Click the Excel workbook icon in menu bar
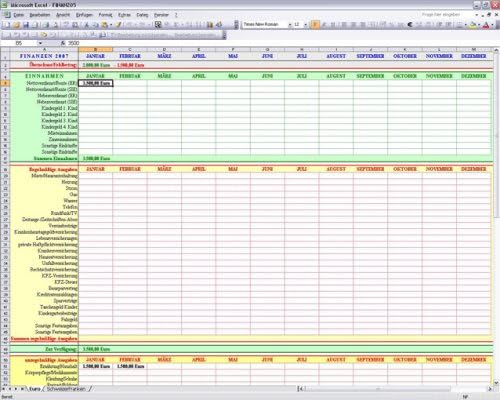Image resolution: width=500 pixels, height=400 pixels. tap(6, 15)
